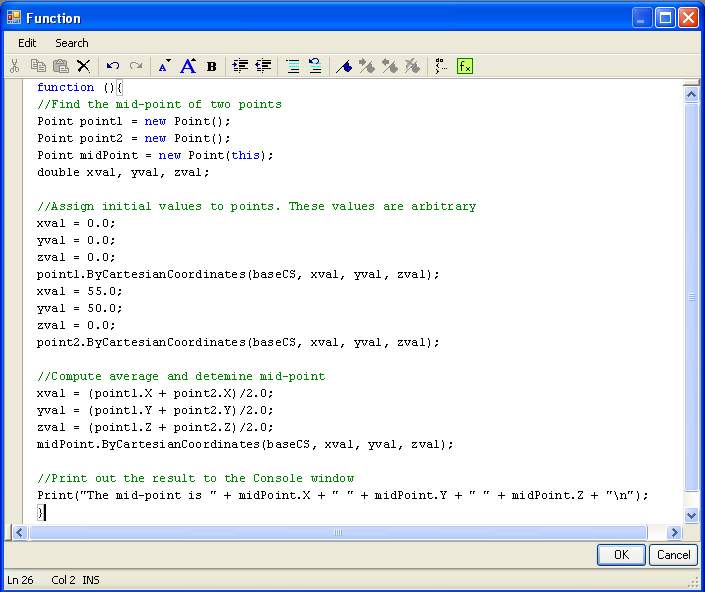The width and height of the screenshot is (705, 592).
Task: Close the Function window
Action: pos(689,18)
